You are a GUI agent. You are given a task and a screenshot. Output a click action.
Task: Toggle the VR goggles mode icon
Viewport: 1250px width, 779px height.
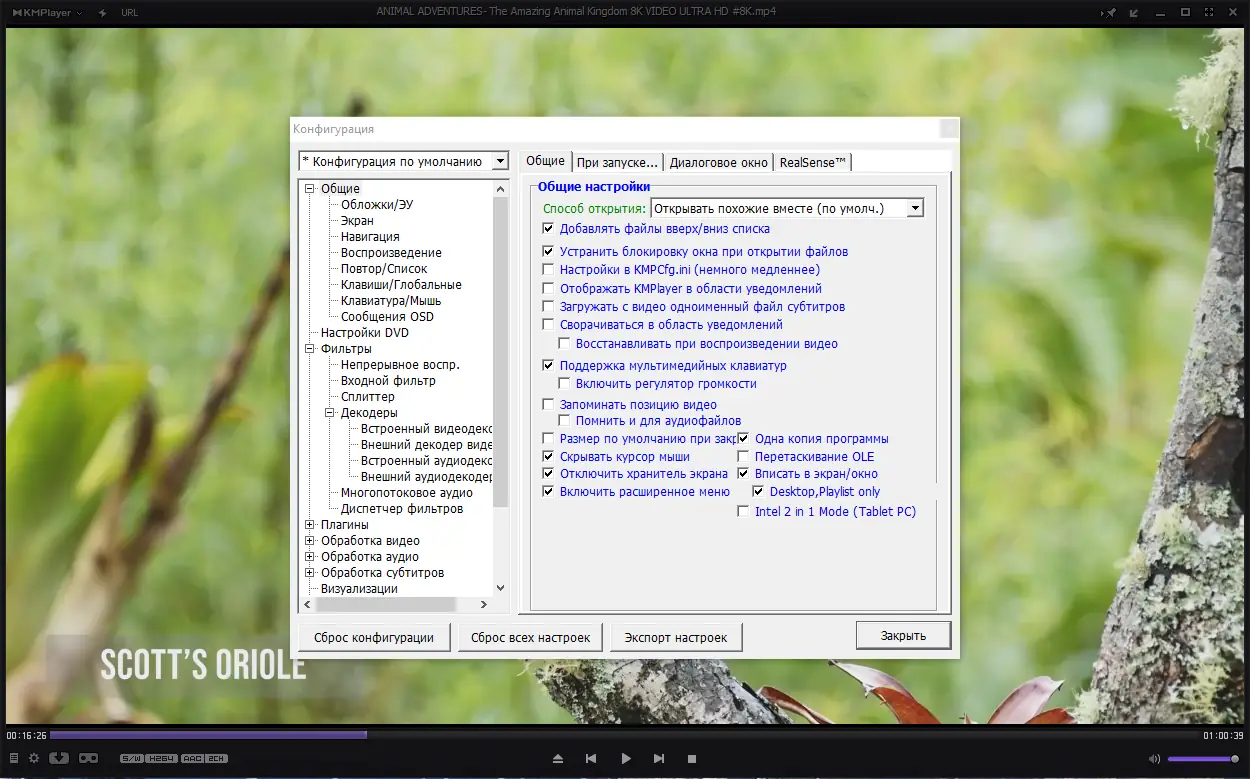tap(88, 758)
